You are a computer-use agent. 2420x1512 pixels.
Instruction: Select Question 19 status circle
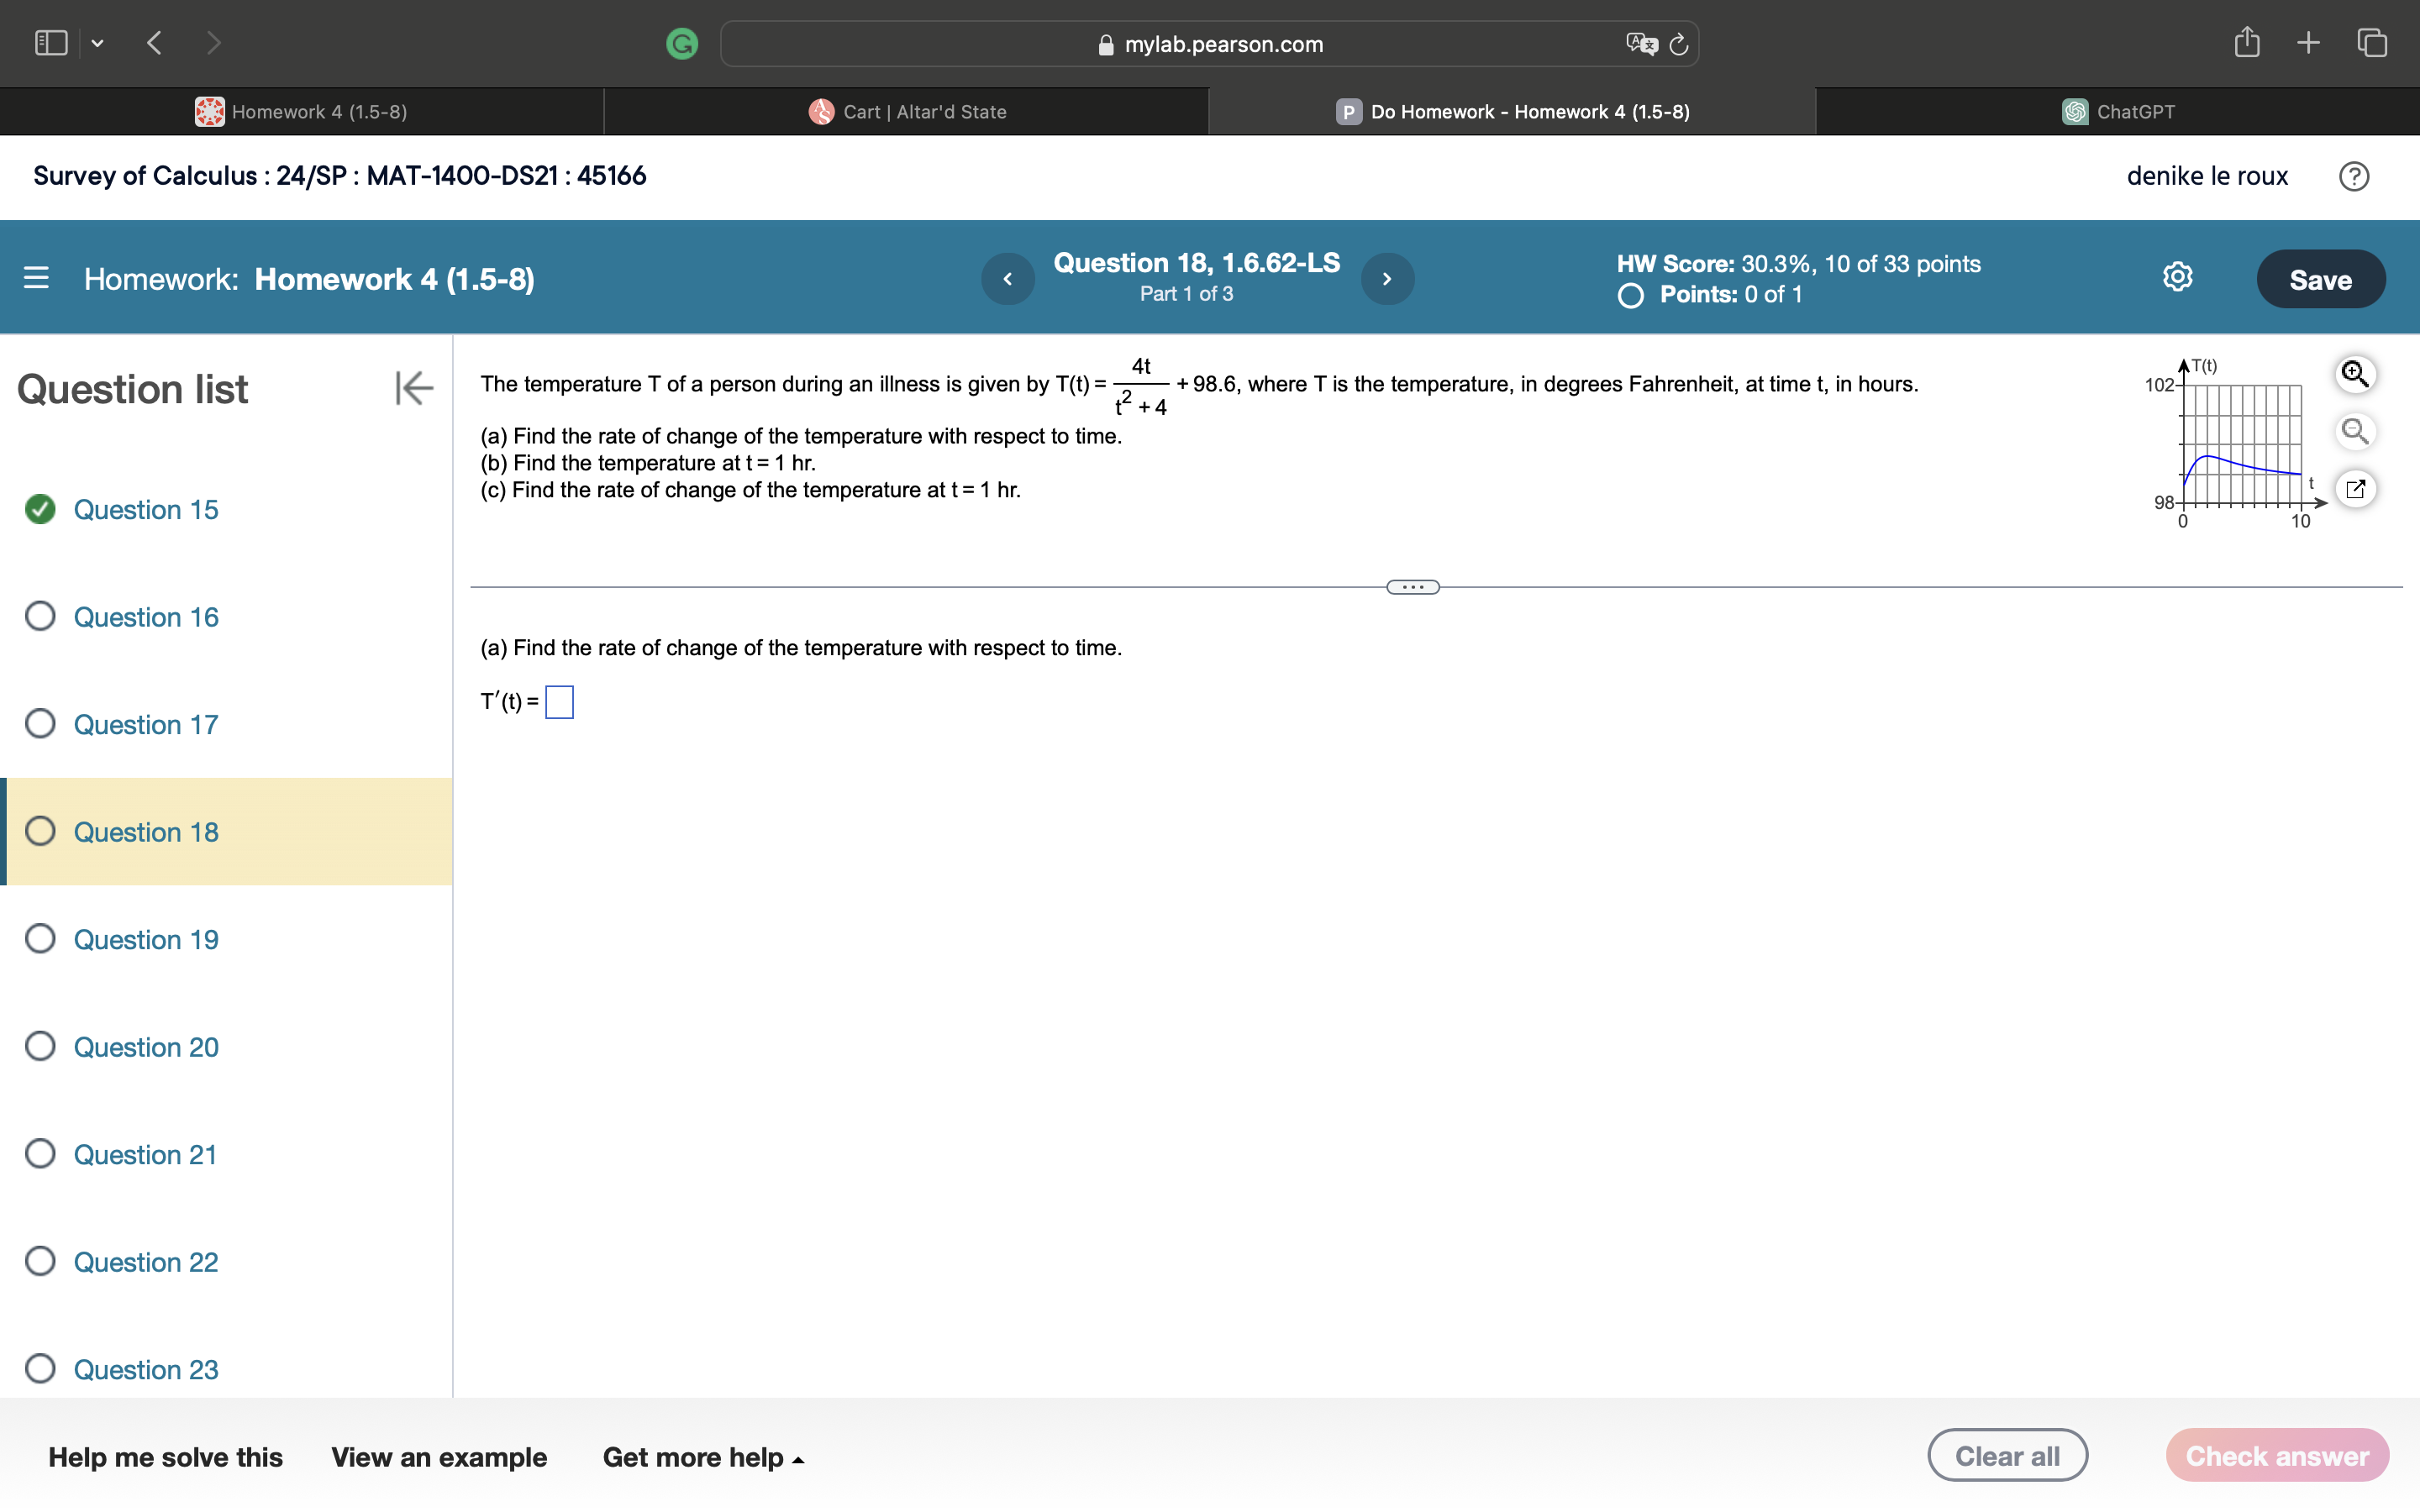click(x=40, y=939)
